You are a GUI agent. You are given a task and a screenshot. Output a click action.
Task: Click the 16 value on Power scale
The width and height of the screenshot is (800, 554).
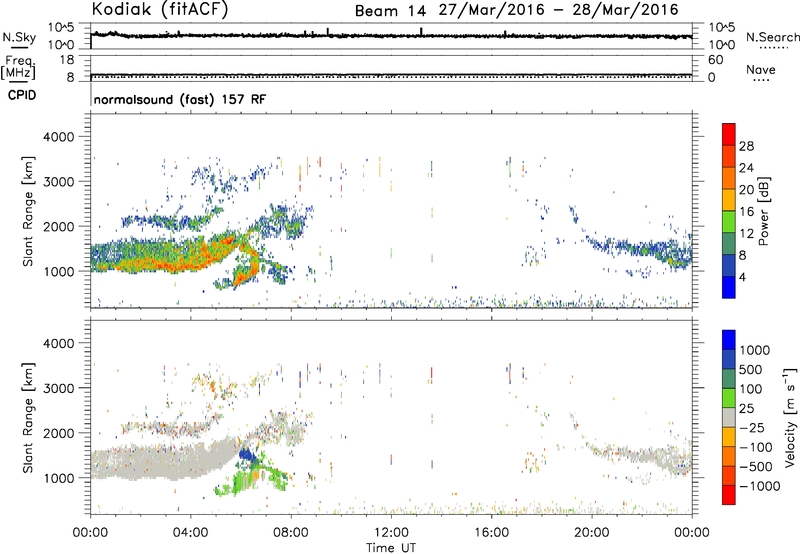[x=746, y=212]
